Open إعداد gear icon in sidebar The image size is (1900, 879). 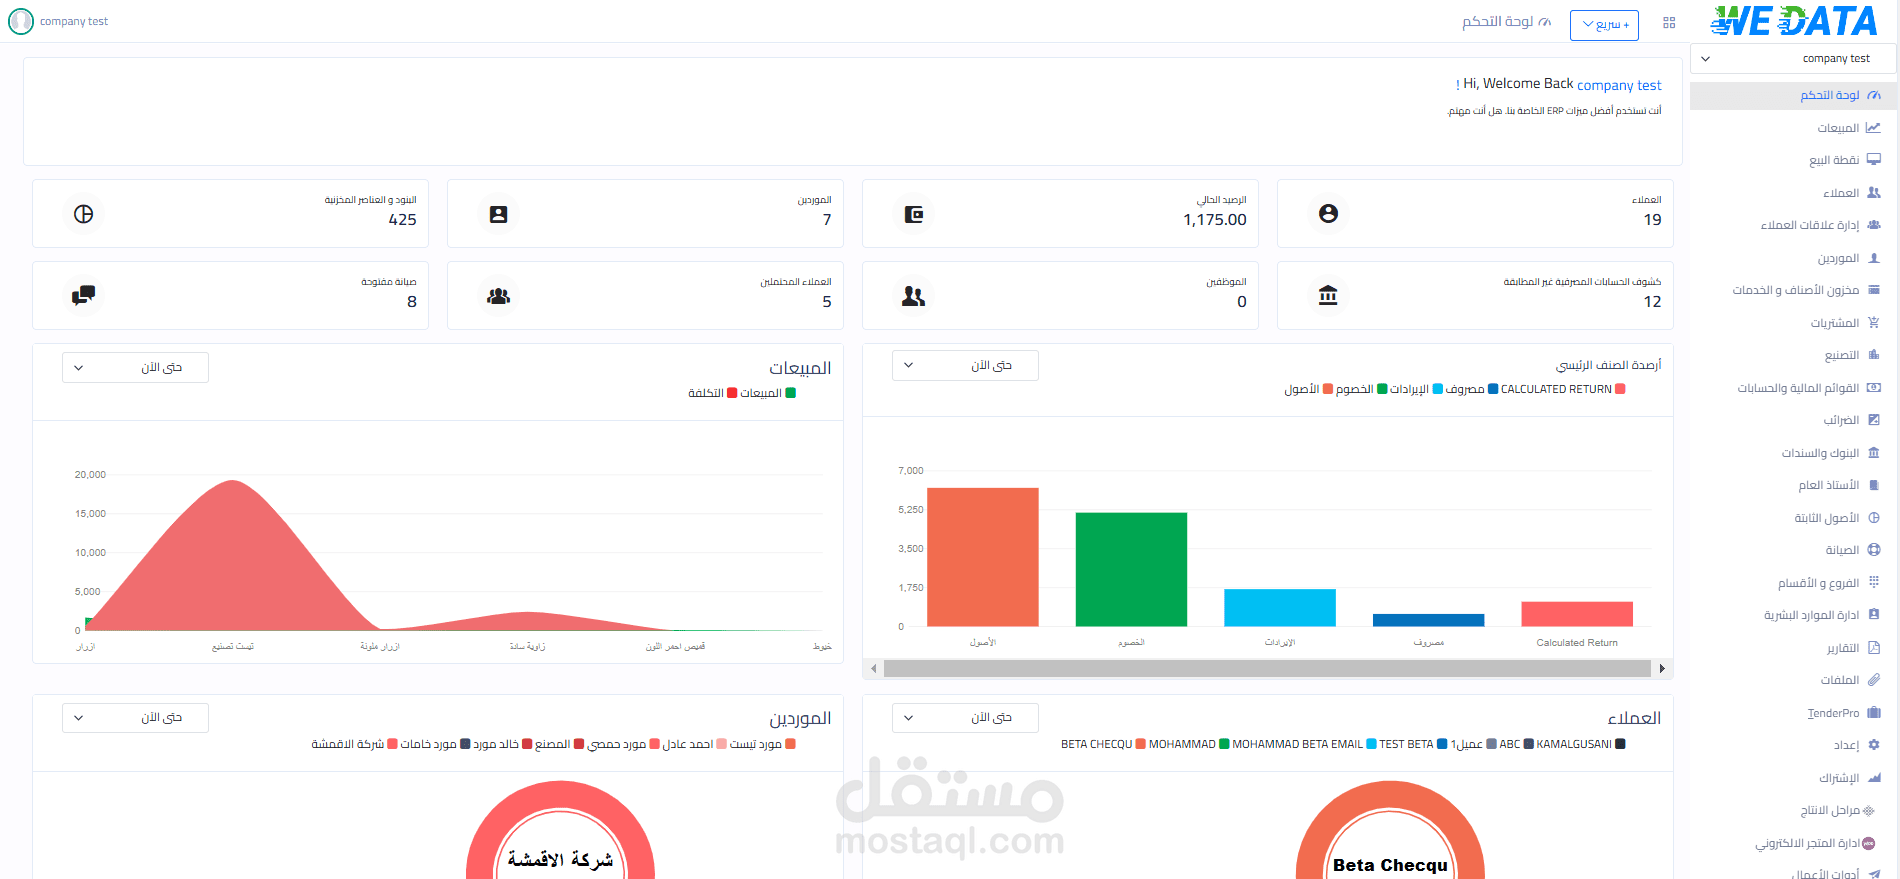pyautogui.click(x=1874, y=745)
